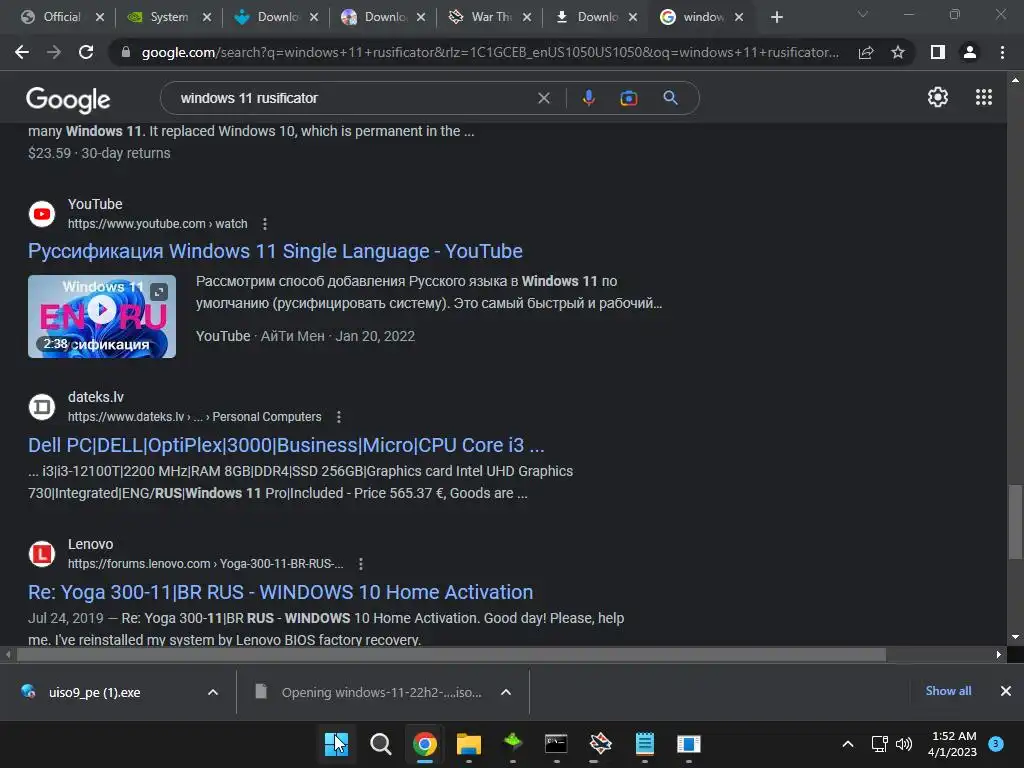Image resolution: width=1024 pixels, height=768 pixels.
Task: Reload the current page
Action: (x=86, y=52)
